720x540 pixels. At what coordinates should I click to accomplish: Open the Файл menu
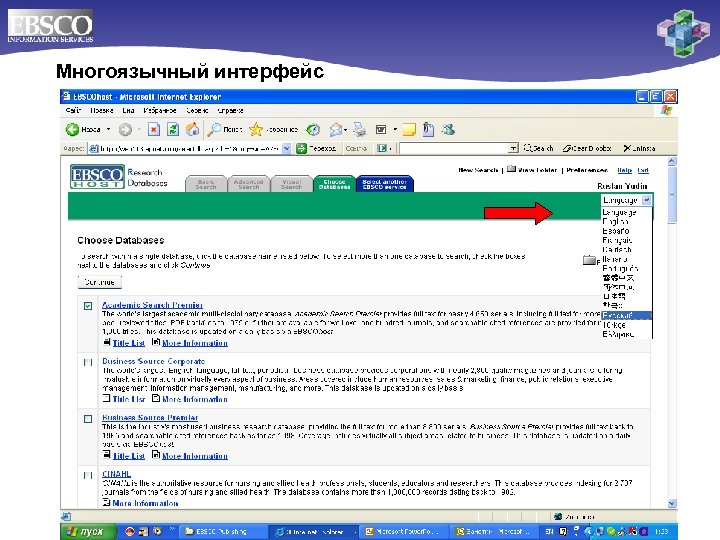point(73,110)
